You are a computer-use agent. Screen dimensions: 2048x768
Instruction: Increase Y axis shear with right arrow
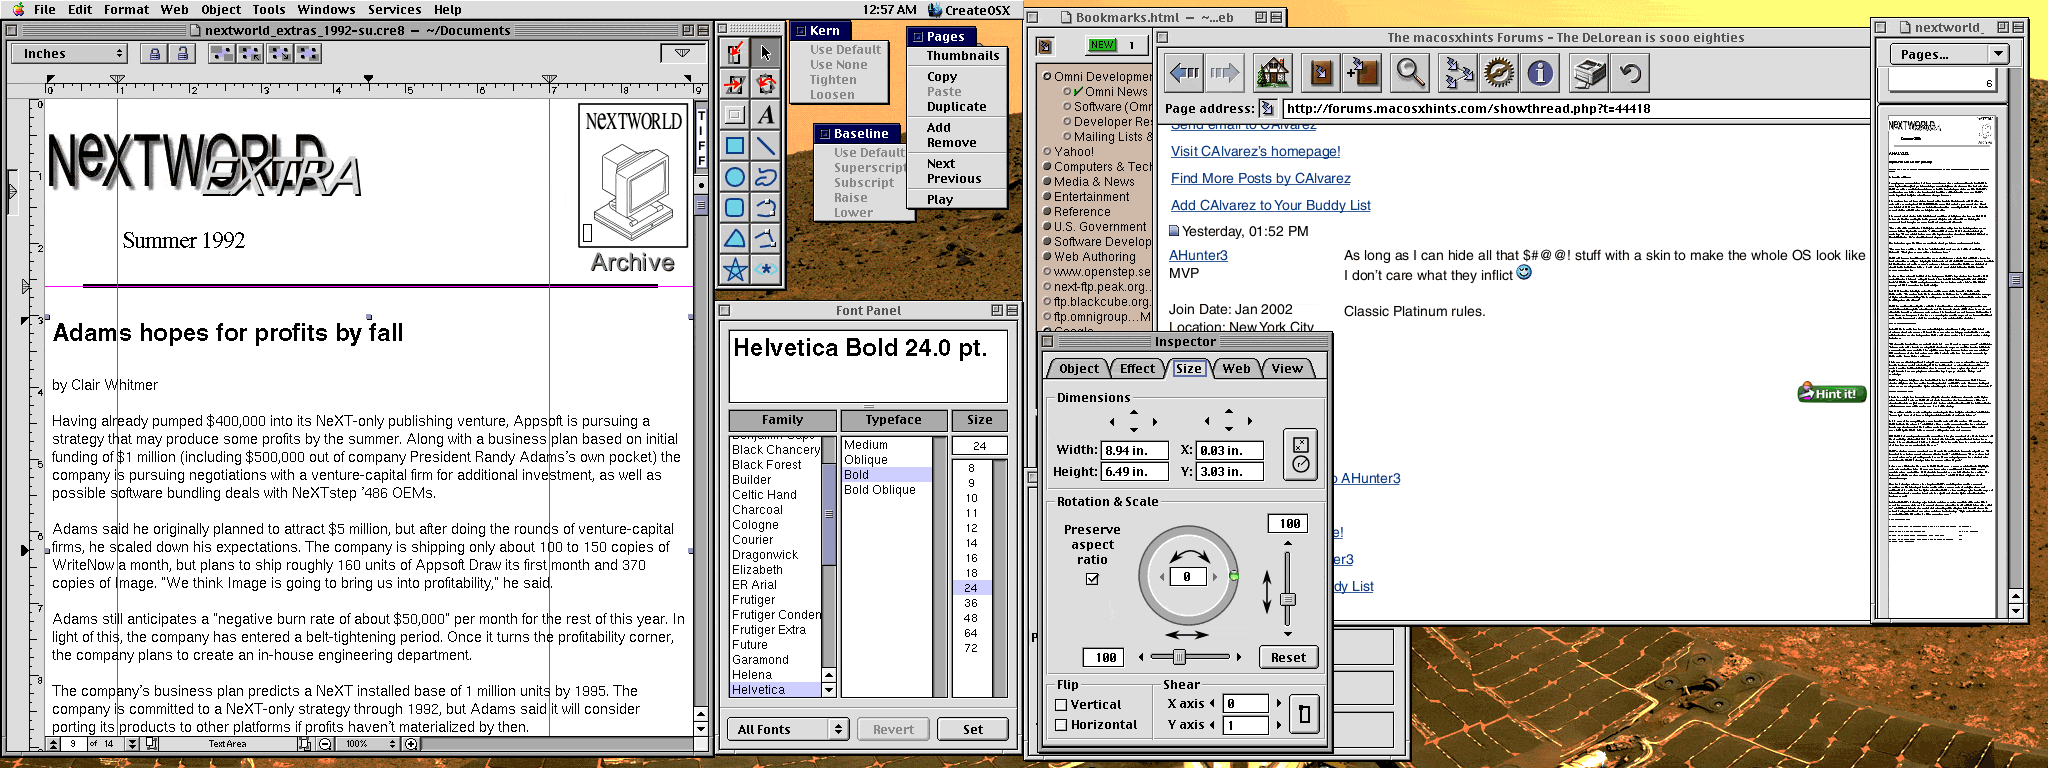(x=1278, y=725)
